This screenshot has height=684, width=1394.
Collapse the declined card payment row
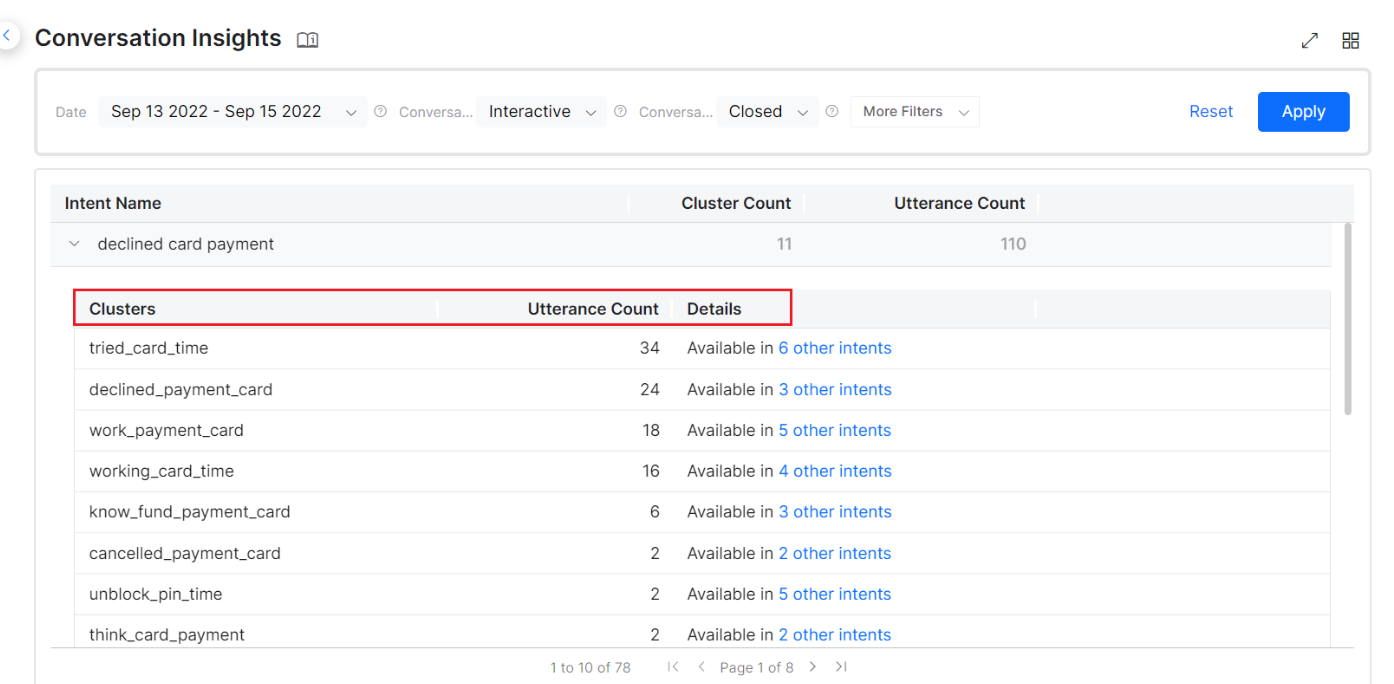tap(74, 244)
